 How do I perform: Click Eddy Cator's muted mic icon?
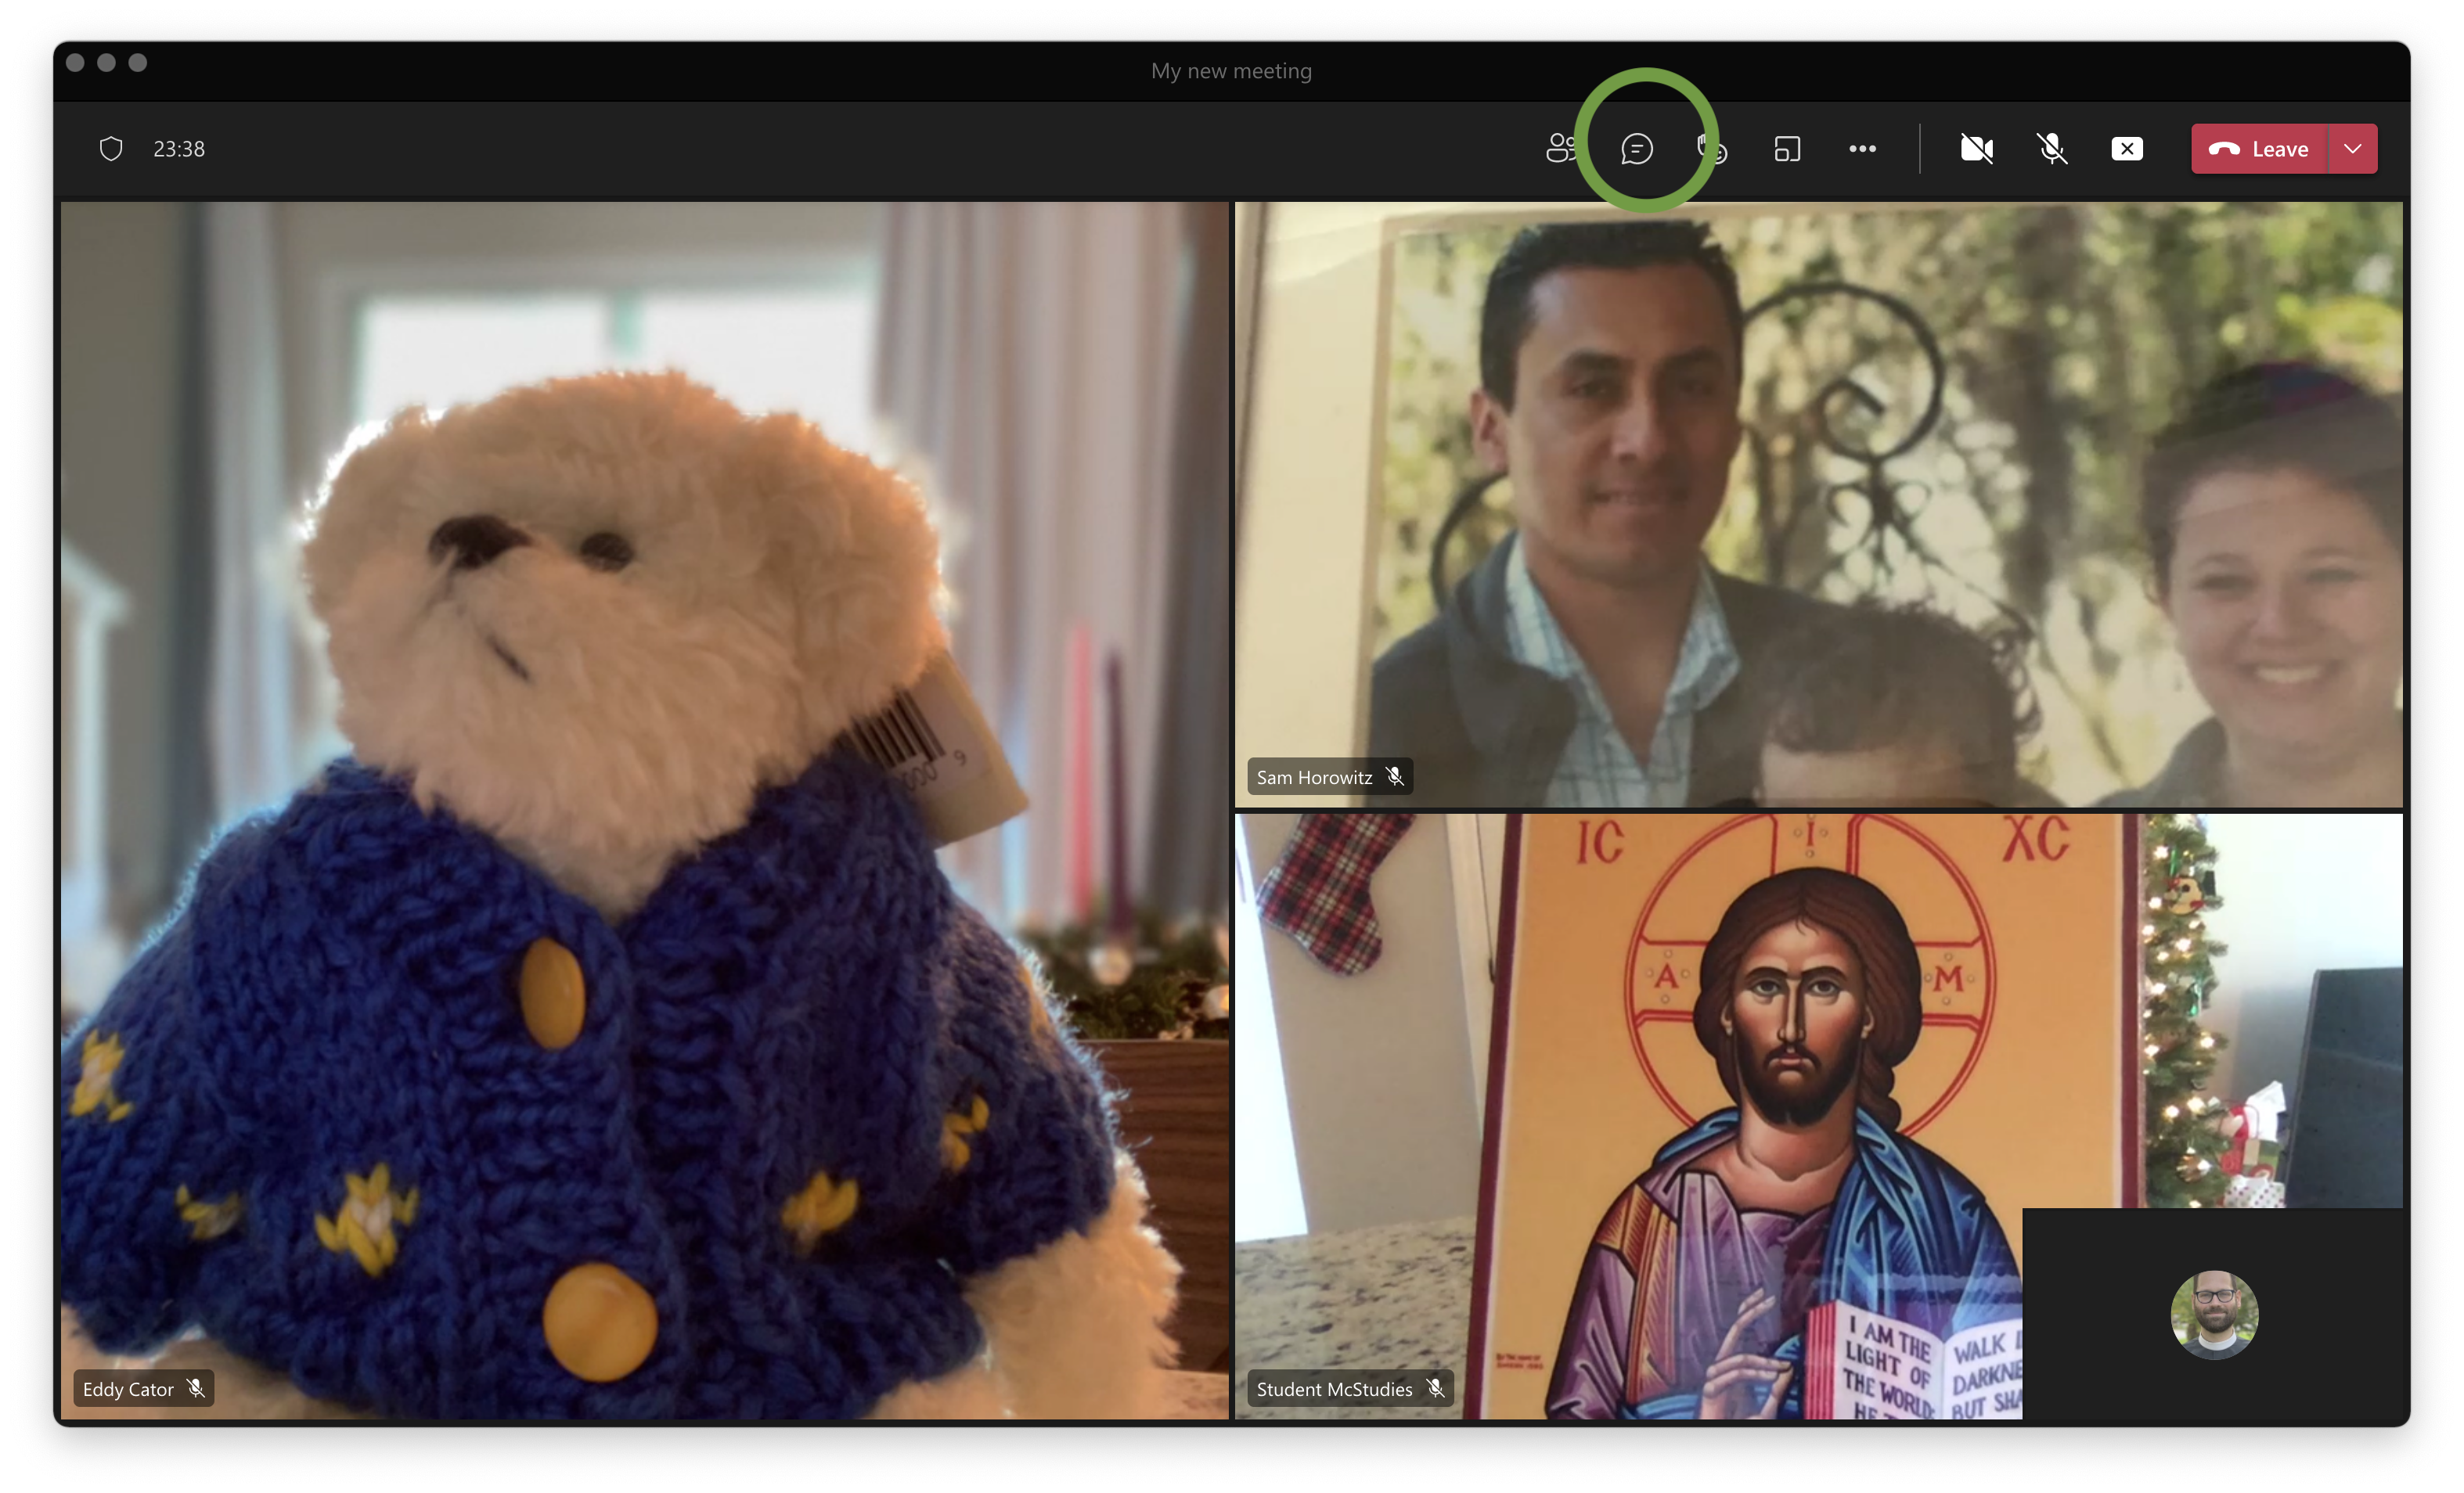196,1388
